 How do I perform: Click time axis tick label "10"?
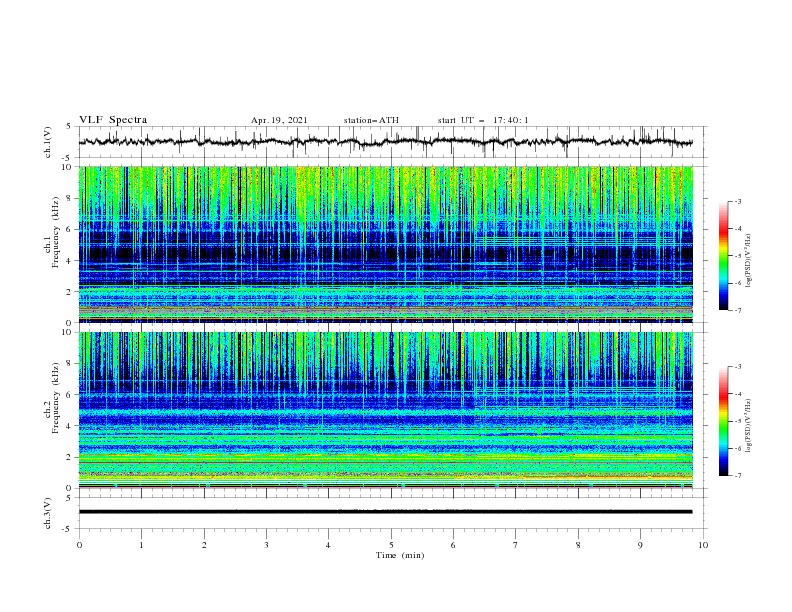tap(703, 545)
